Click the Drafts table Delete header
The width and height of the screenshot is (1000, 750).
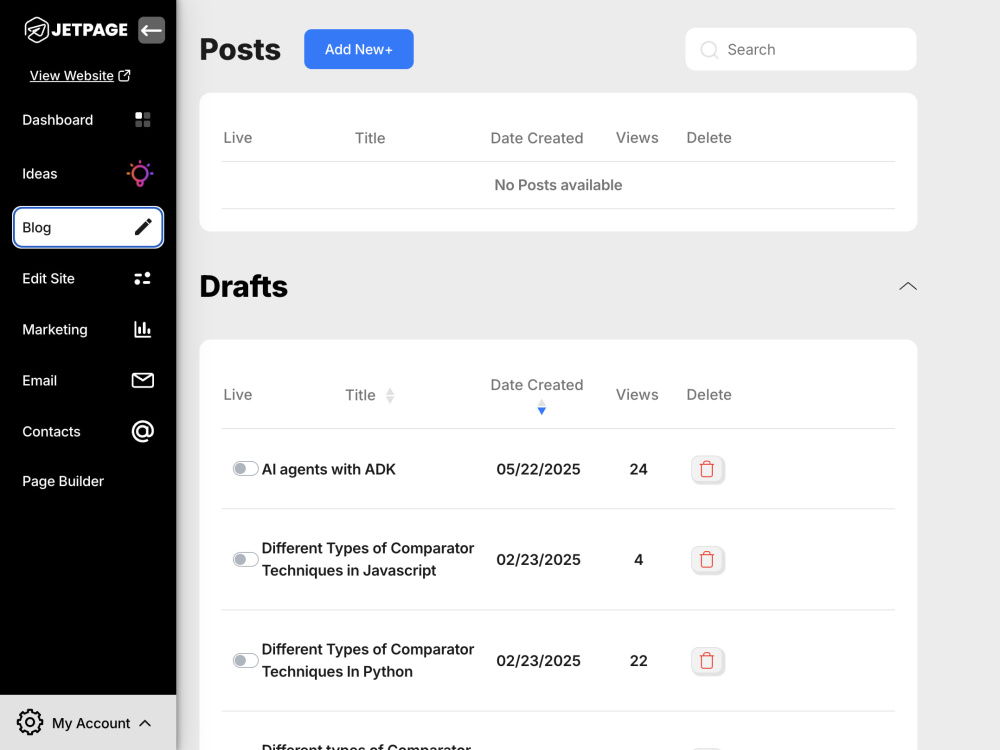coord(709,395)
